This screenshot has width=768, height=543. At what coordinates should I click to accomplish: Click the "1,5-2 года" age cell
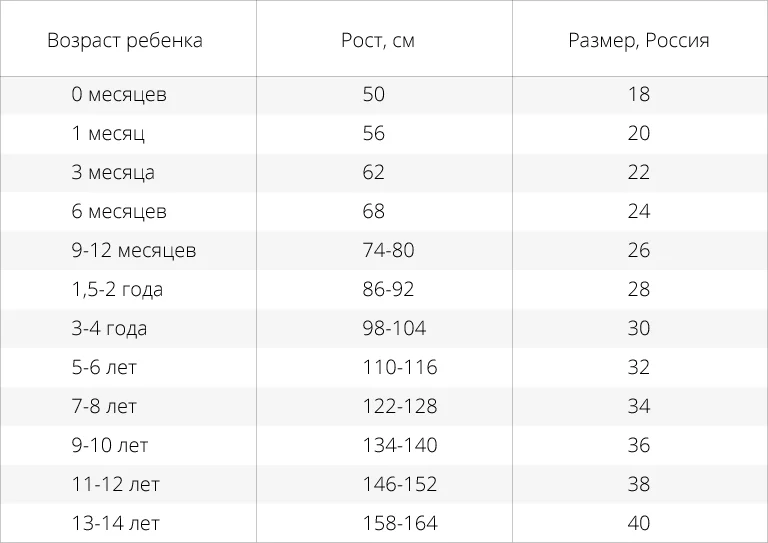(x=117, y=290)
